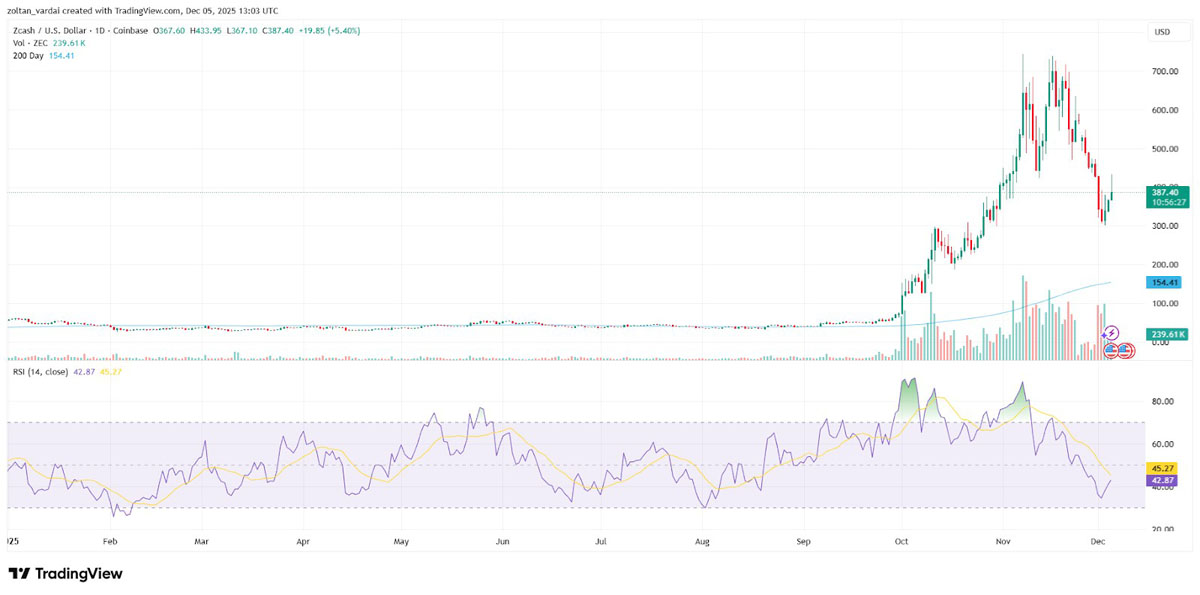Click the Dec label on time axis
This screenshot has height=595, width=1200.
(1098, 541)
